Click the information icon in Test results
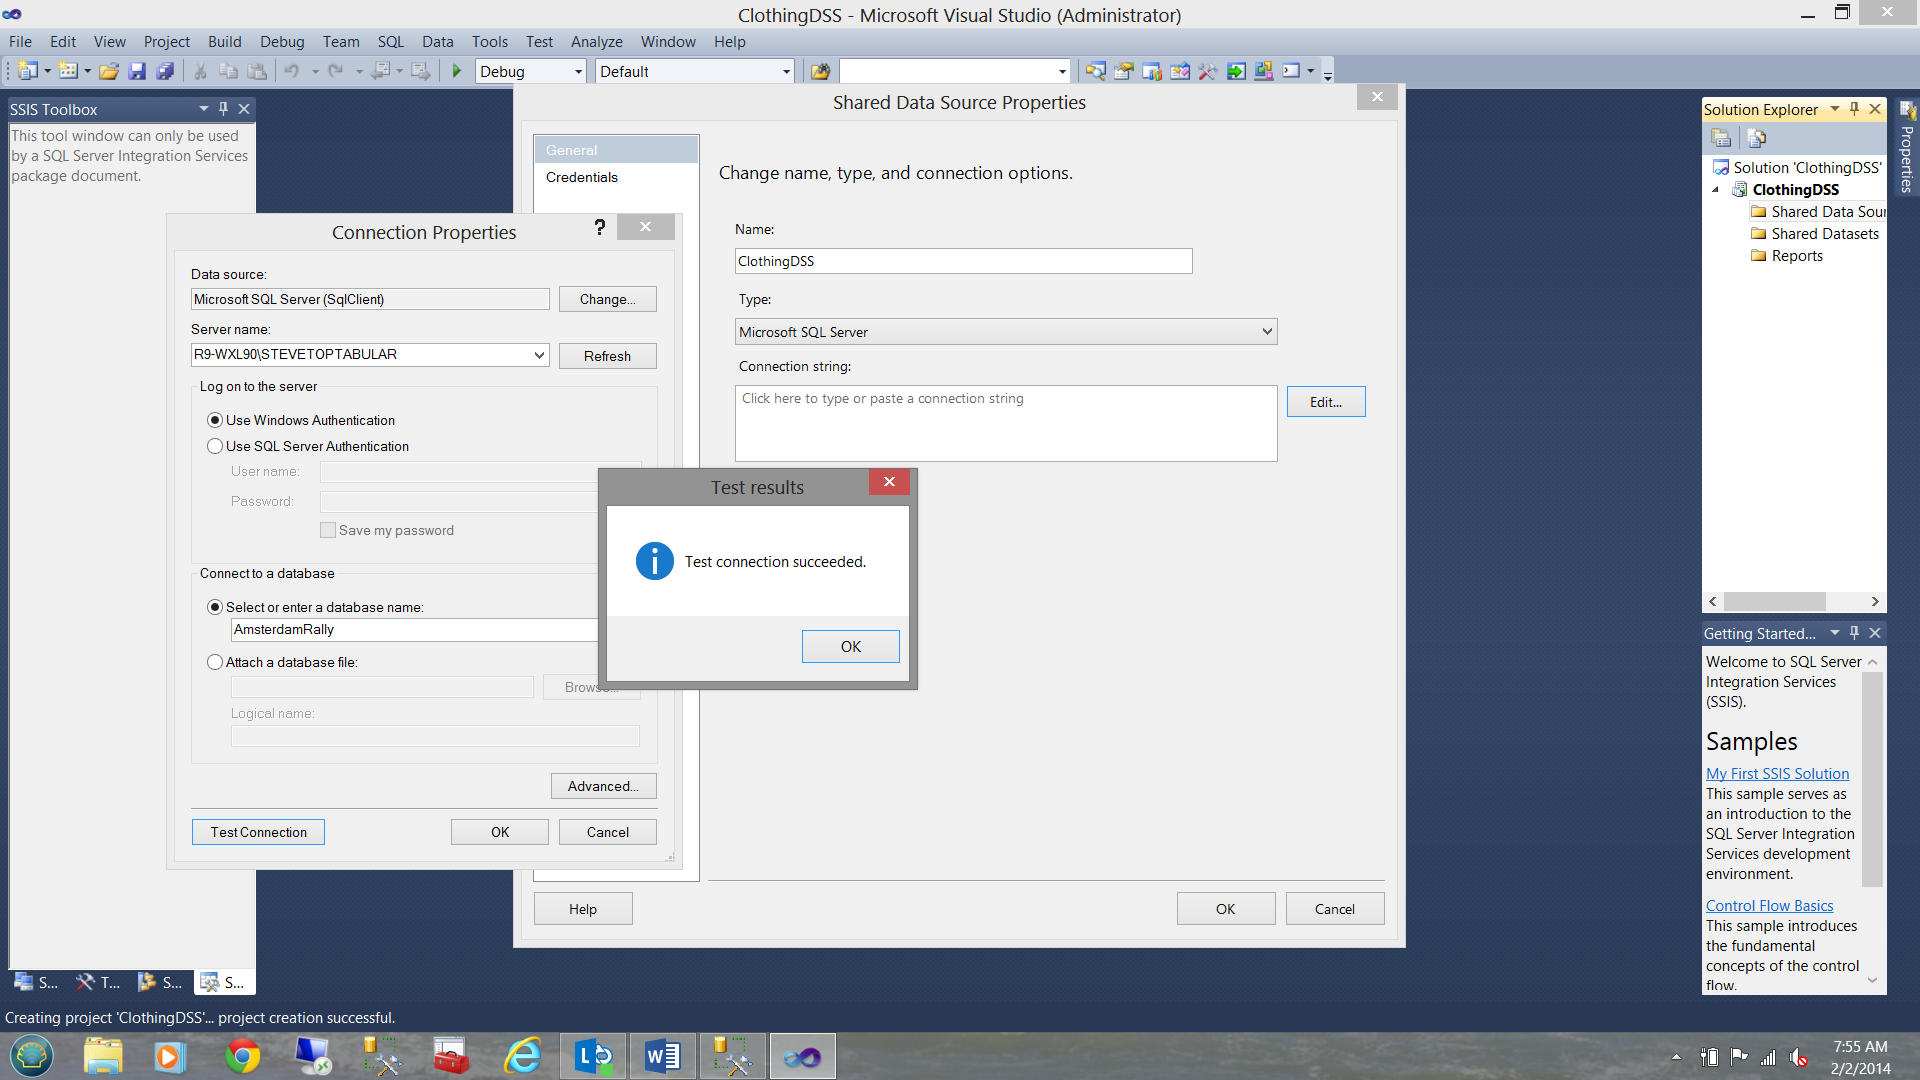This screenshot has height=1080, width=1920. pos(655,561)
